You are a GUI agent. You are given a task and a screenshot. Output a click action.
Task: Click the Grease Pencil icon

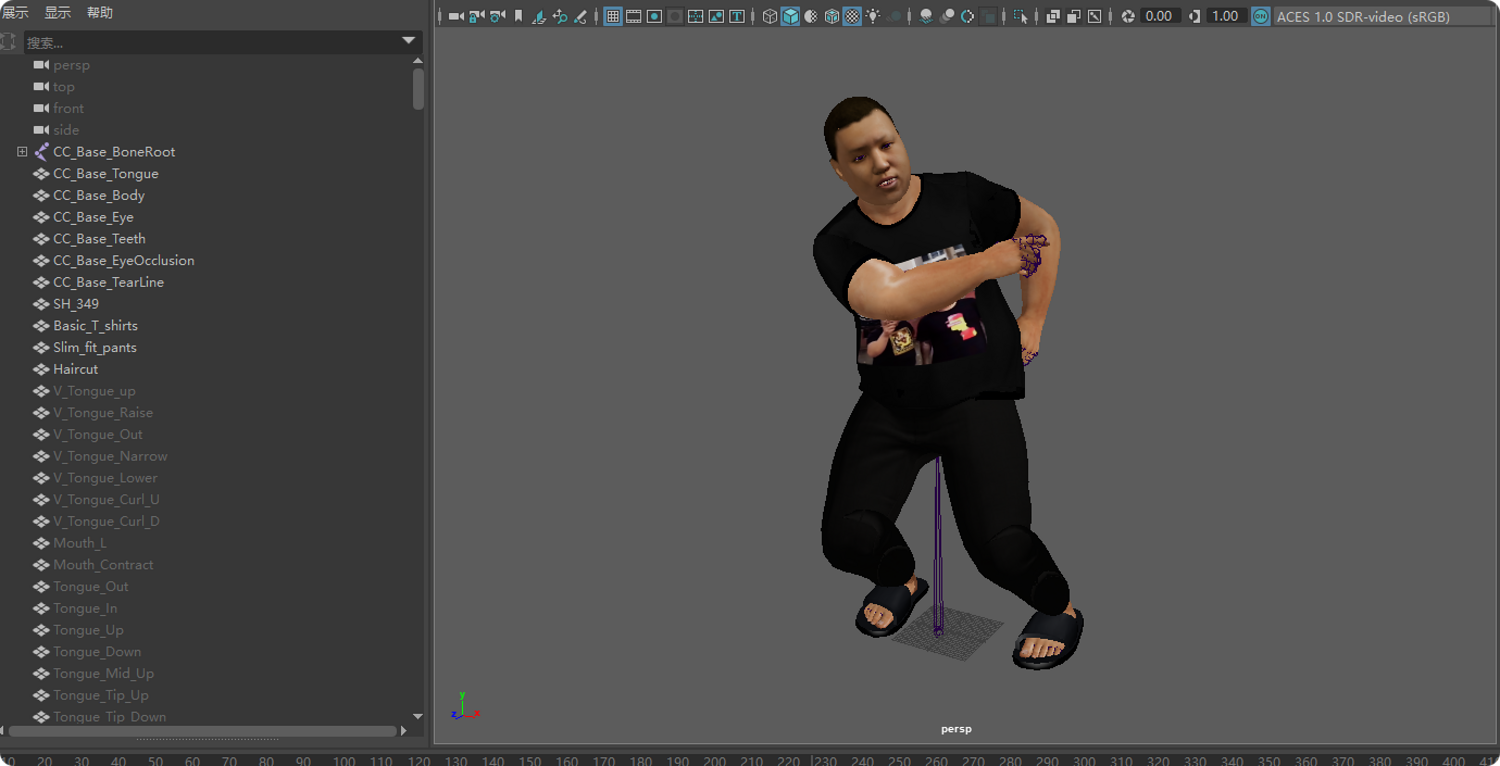click(580, 16)
